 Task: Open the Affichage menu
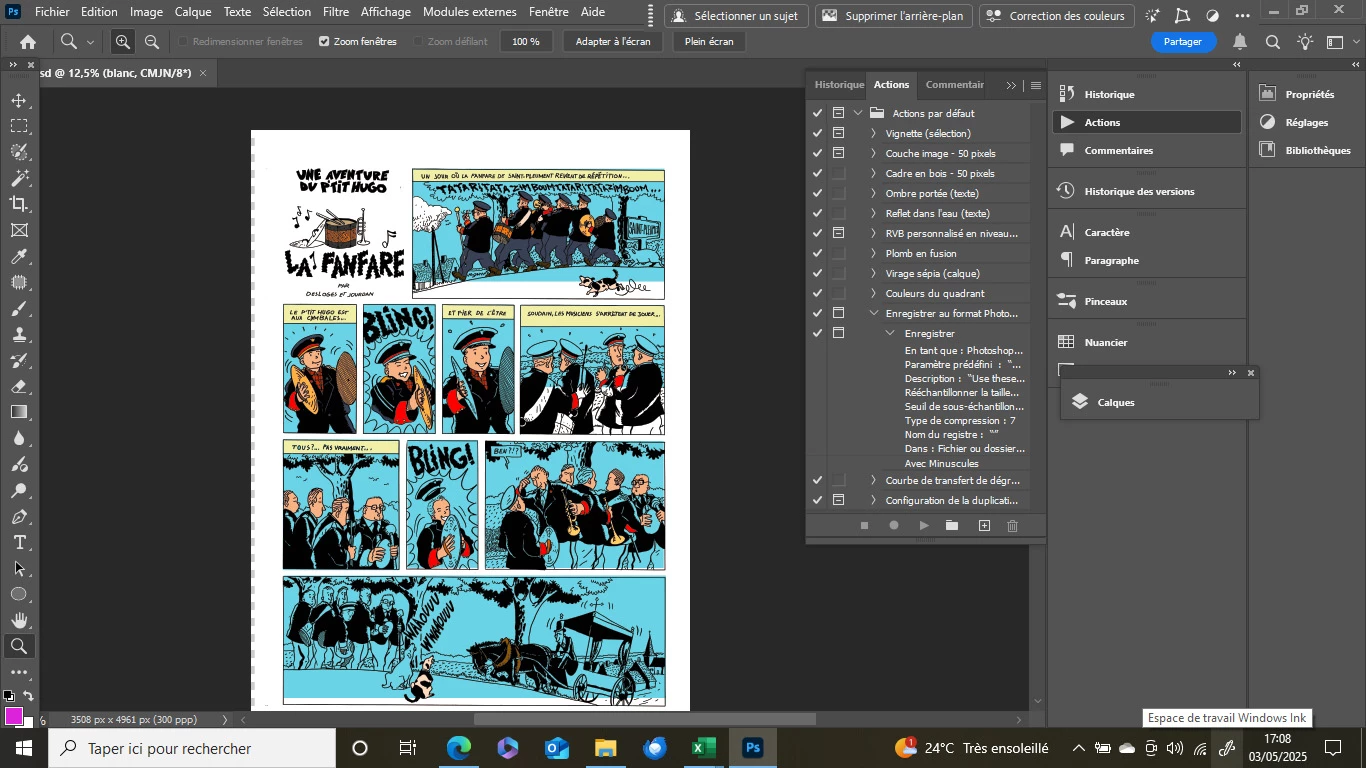click(x=386, y=12)
